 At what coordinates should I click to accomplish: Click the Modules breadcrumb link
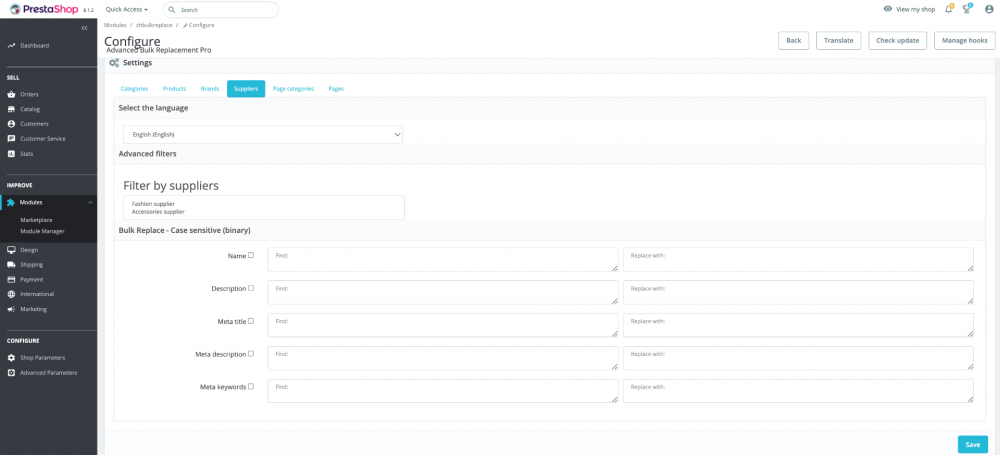coord(115,25)
